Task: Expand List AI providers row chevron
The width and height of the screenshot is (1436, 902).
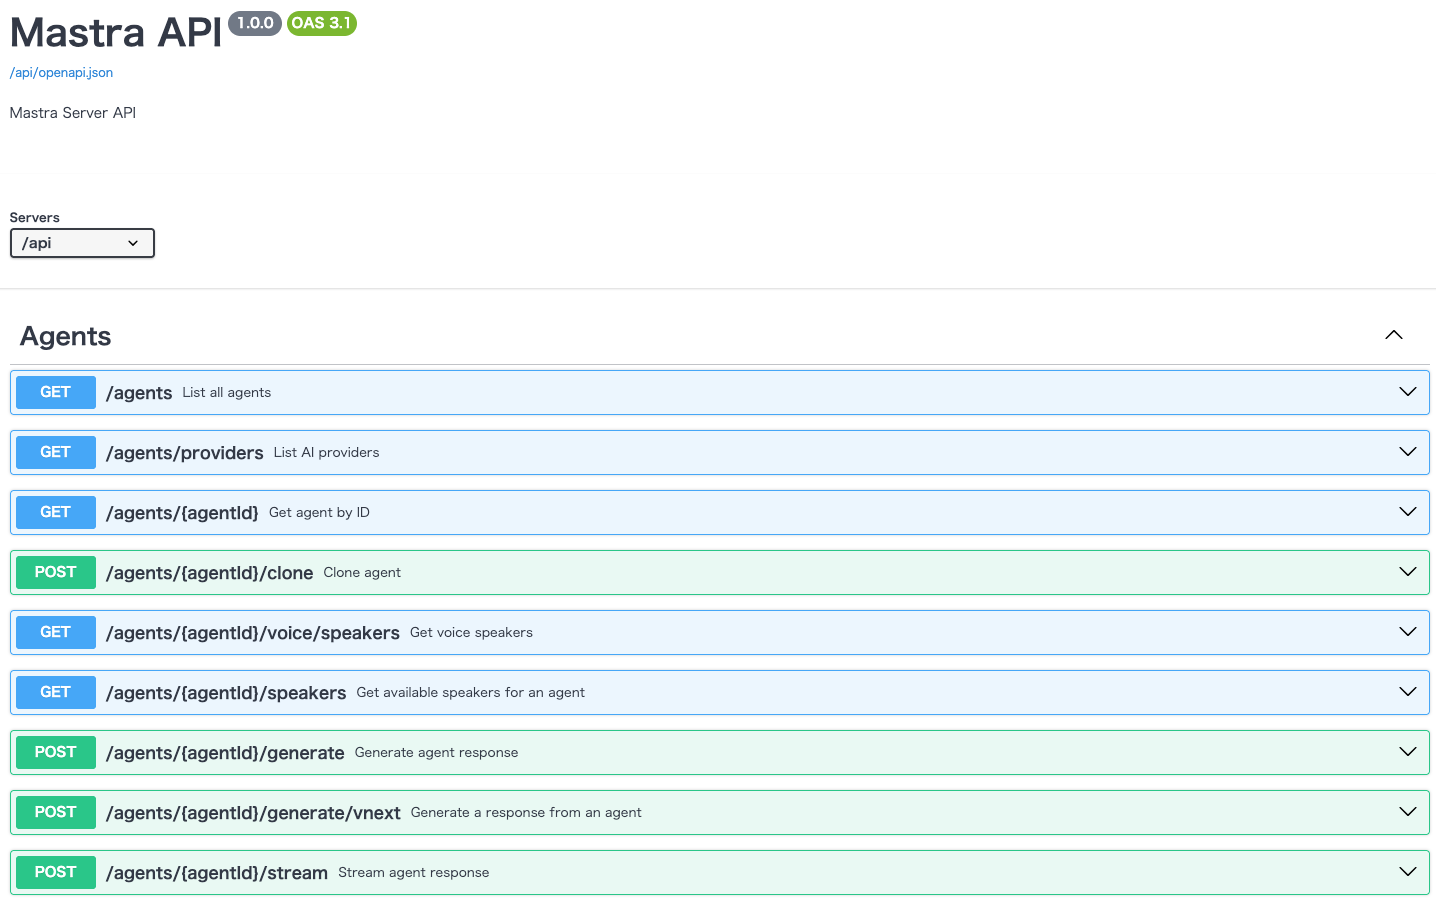Action: [1407, 452]
